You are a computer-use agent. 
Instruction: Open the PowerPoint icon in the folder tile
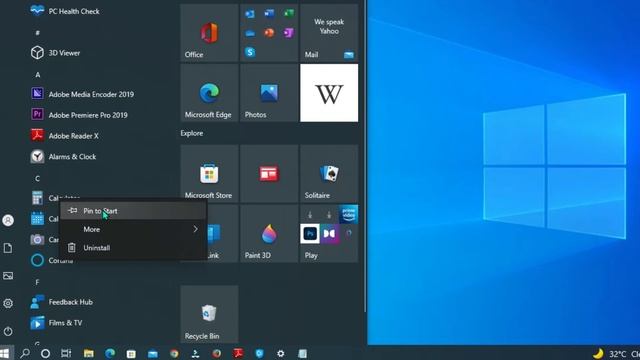pos(269,33)
